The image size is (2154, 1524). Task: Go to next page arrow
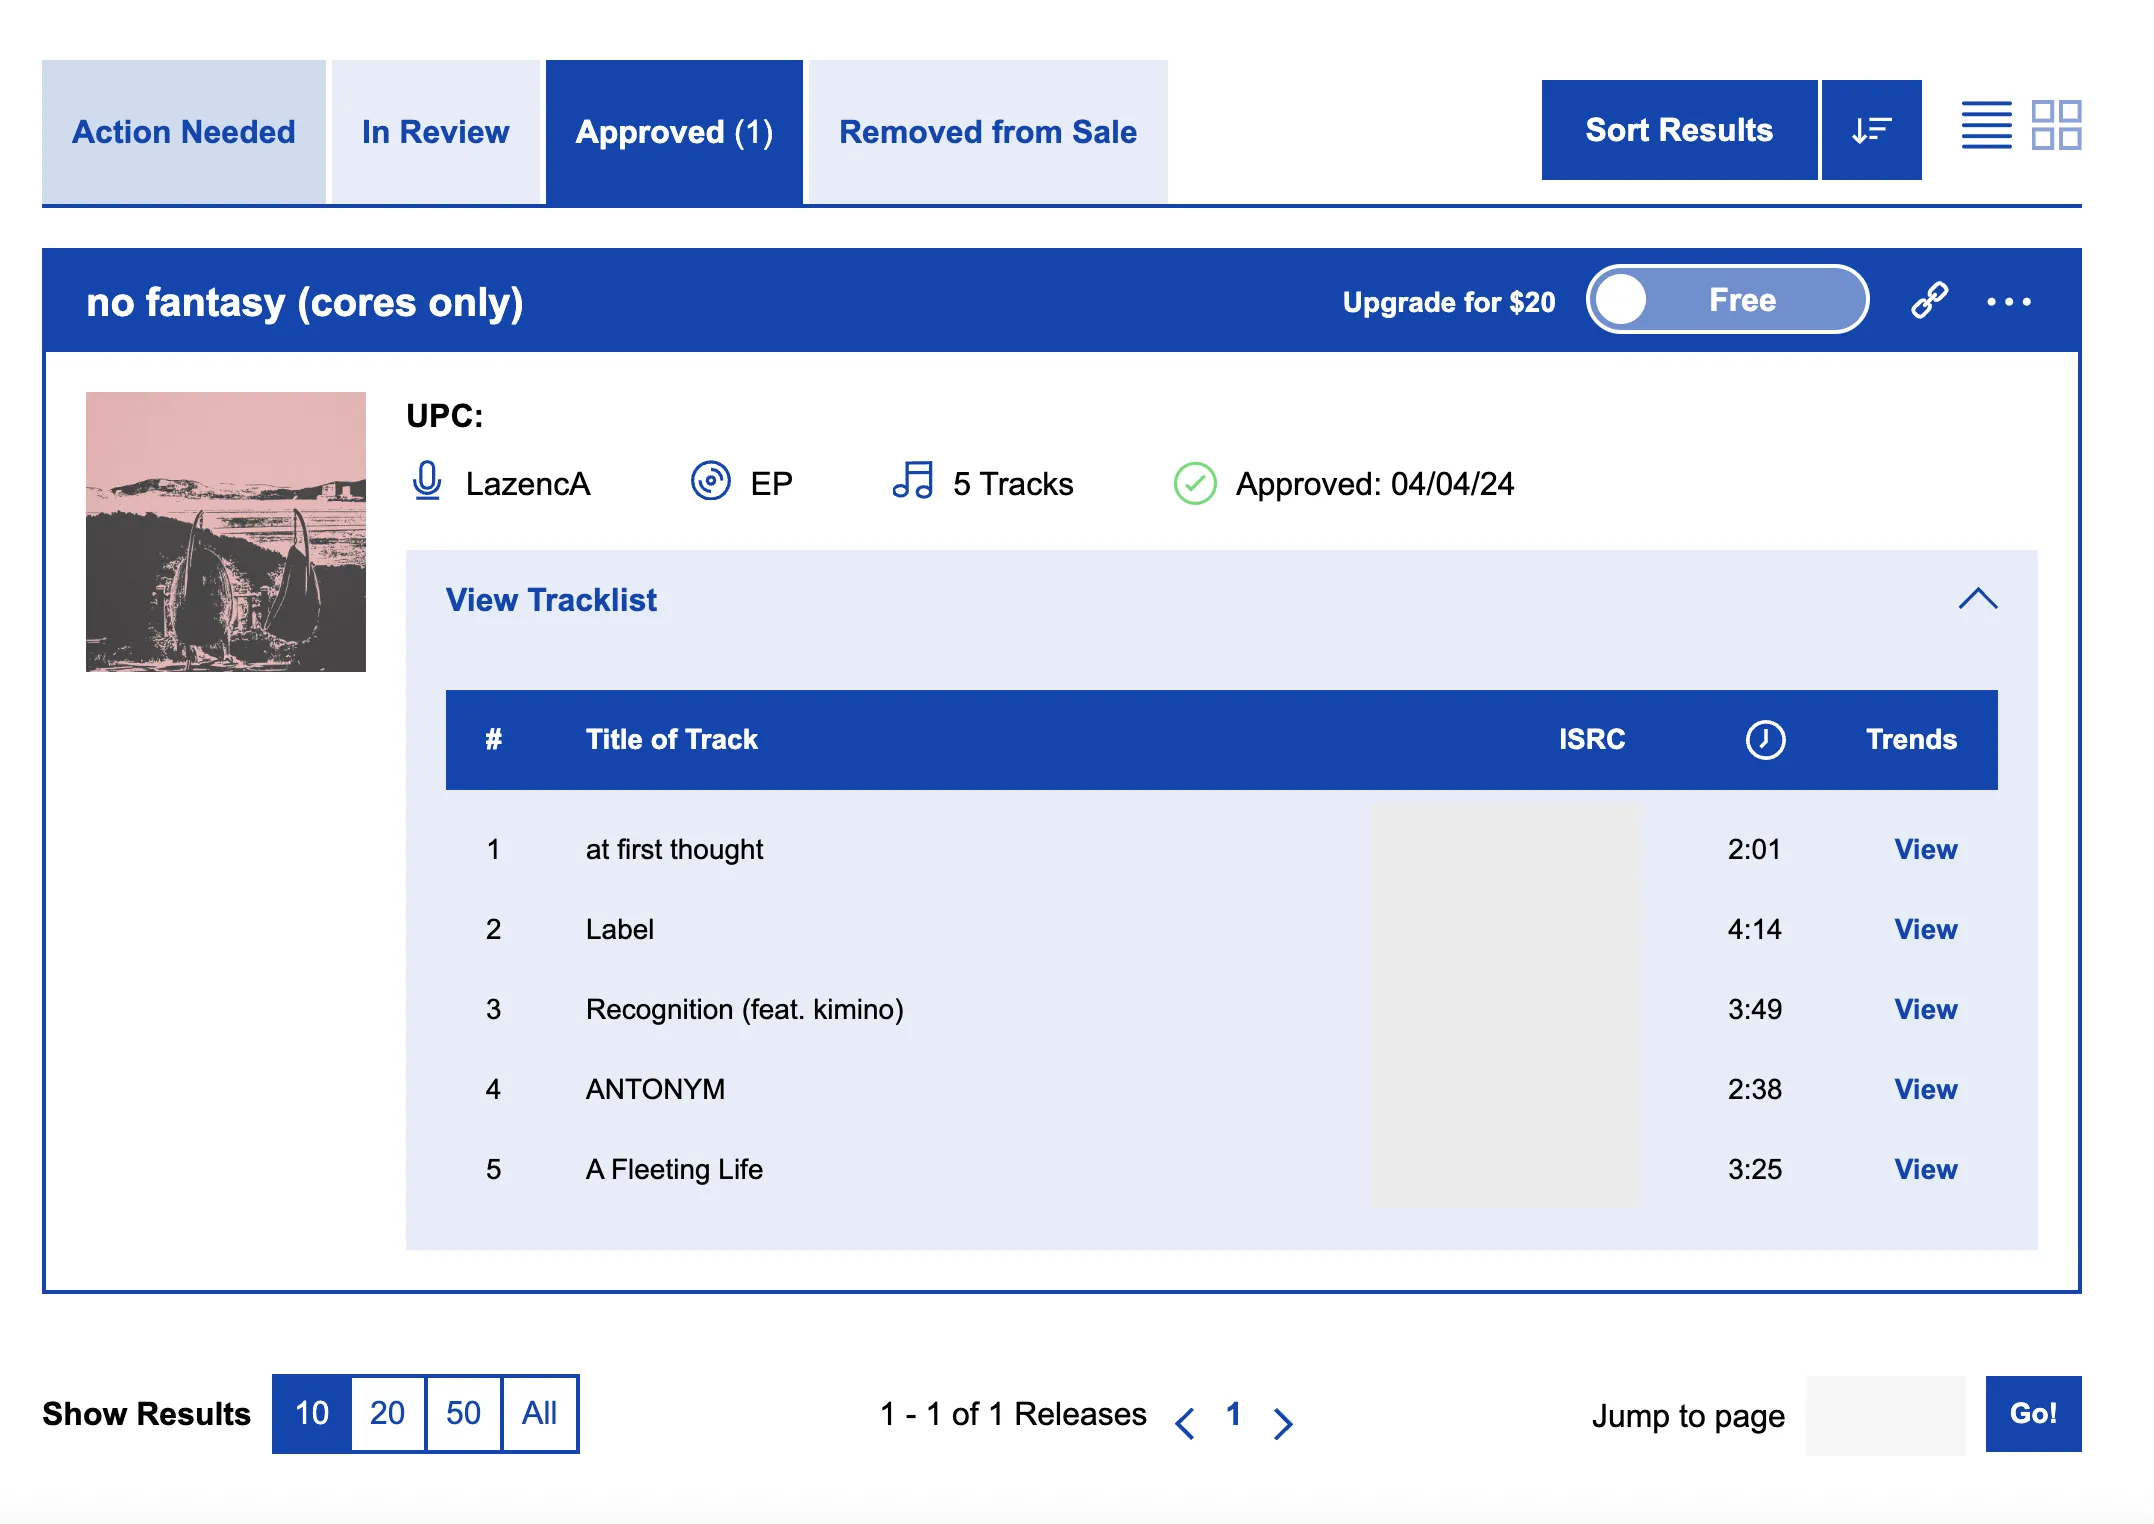pyautogui.click(x=1283, y=1423)
